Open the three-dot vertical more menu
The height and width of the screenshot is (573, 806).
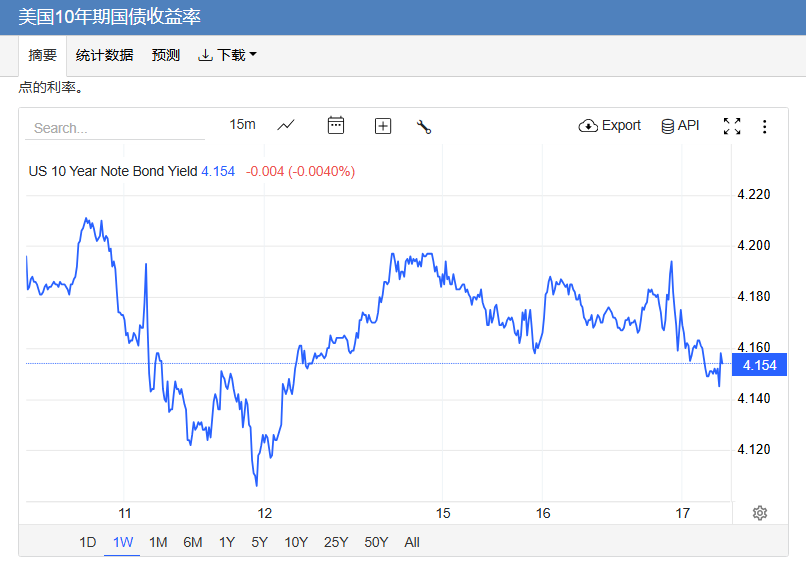(x=764, y=126)
